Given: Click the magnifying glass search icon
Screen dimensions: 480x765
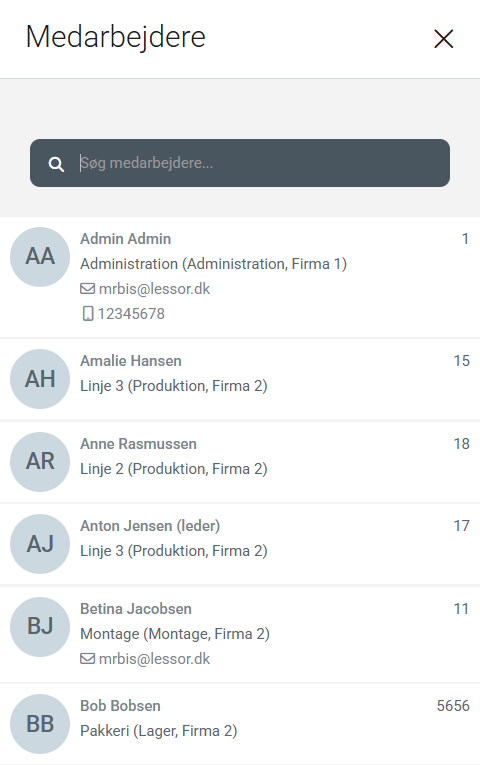Looking at the screenshot, I should tap(56, 164).
